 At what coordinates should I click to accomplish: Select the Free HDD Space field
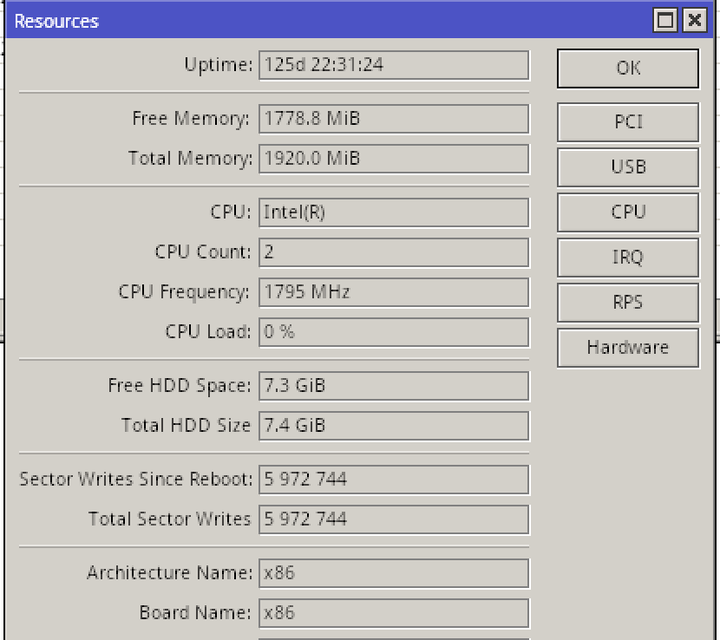coord(394,386)
